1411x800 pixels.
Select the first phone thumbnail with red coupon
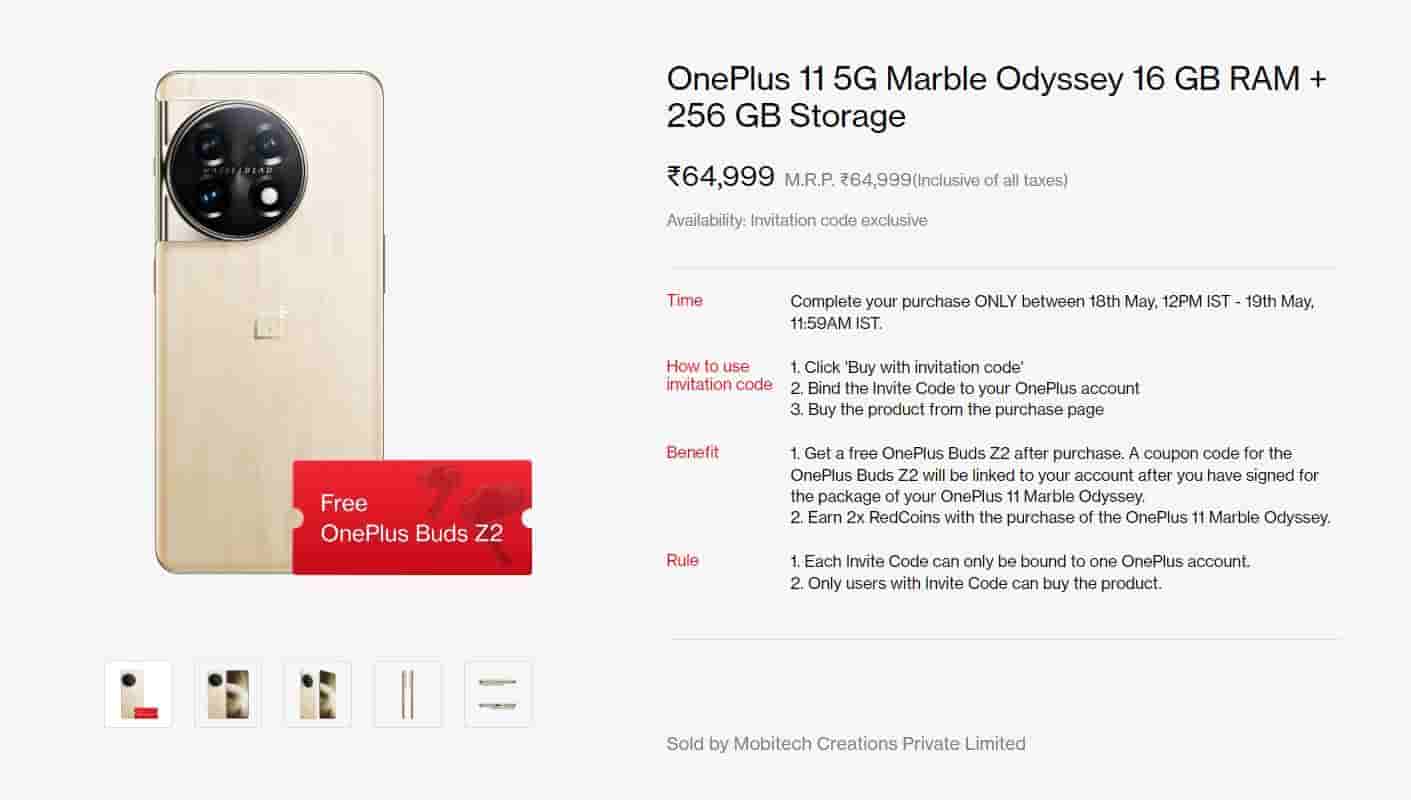[x=137, y=693]
